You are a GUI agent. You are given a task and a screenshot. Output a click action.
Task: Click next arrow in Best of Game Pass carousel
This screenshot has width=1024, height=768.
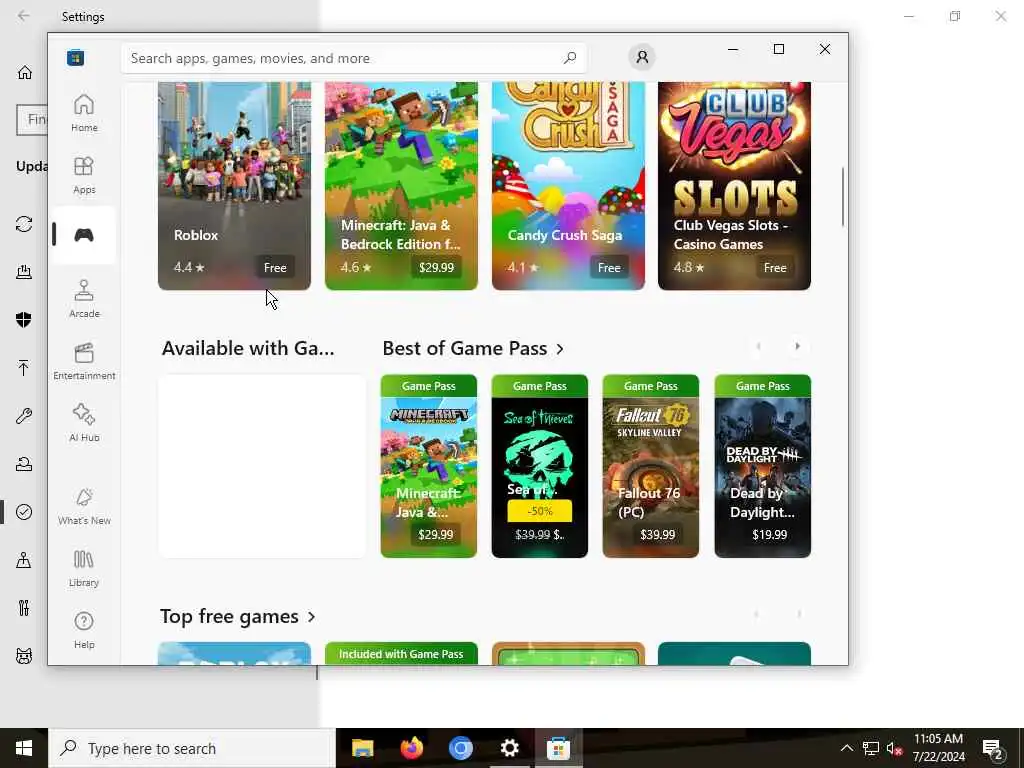[x=797, y=346]
